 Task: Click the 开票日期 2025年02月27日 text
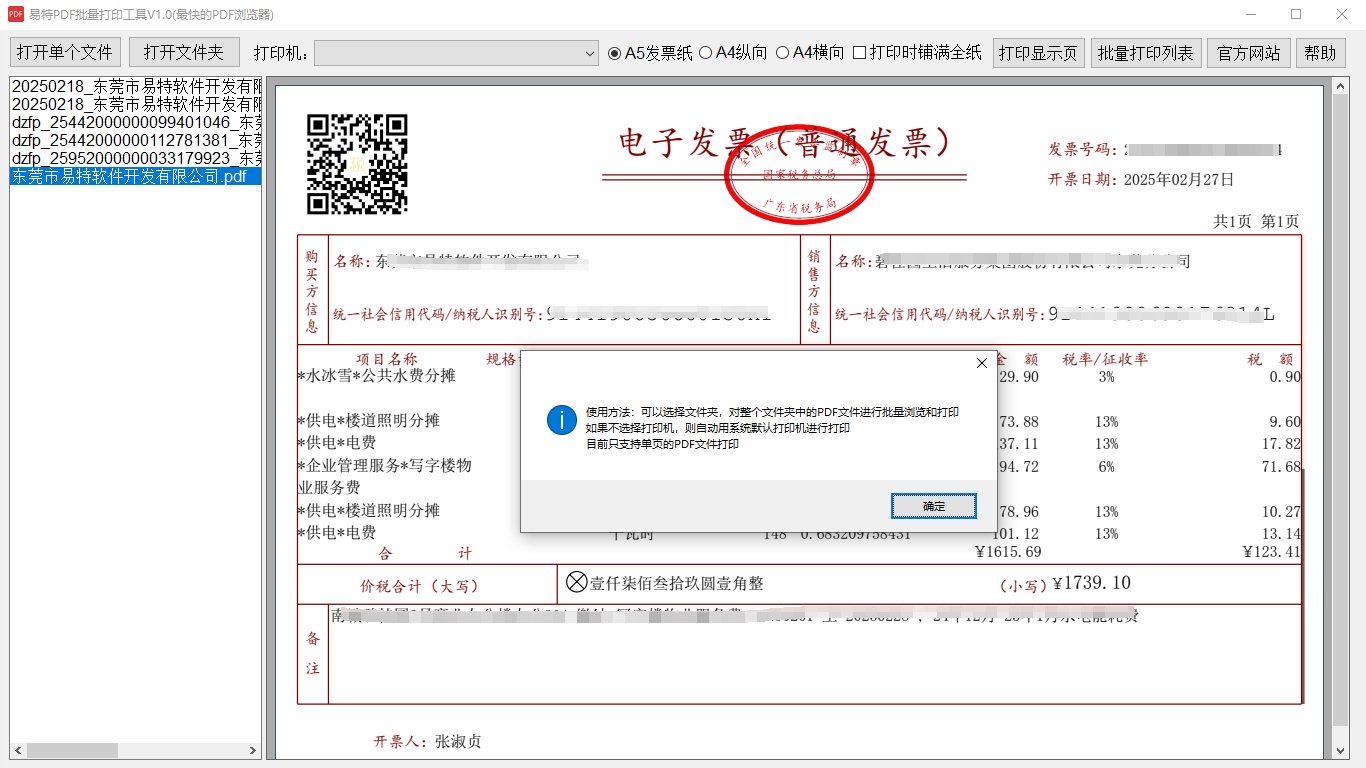[1141, 180]
